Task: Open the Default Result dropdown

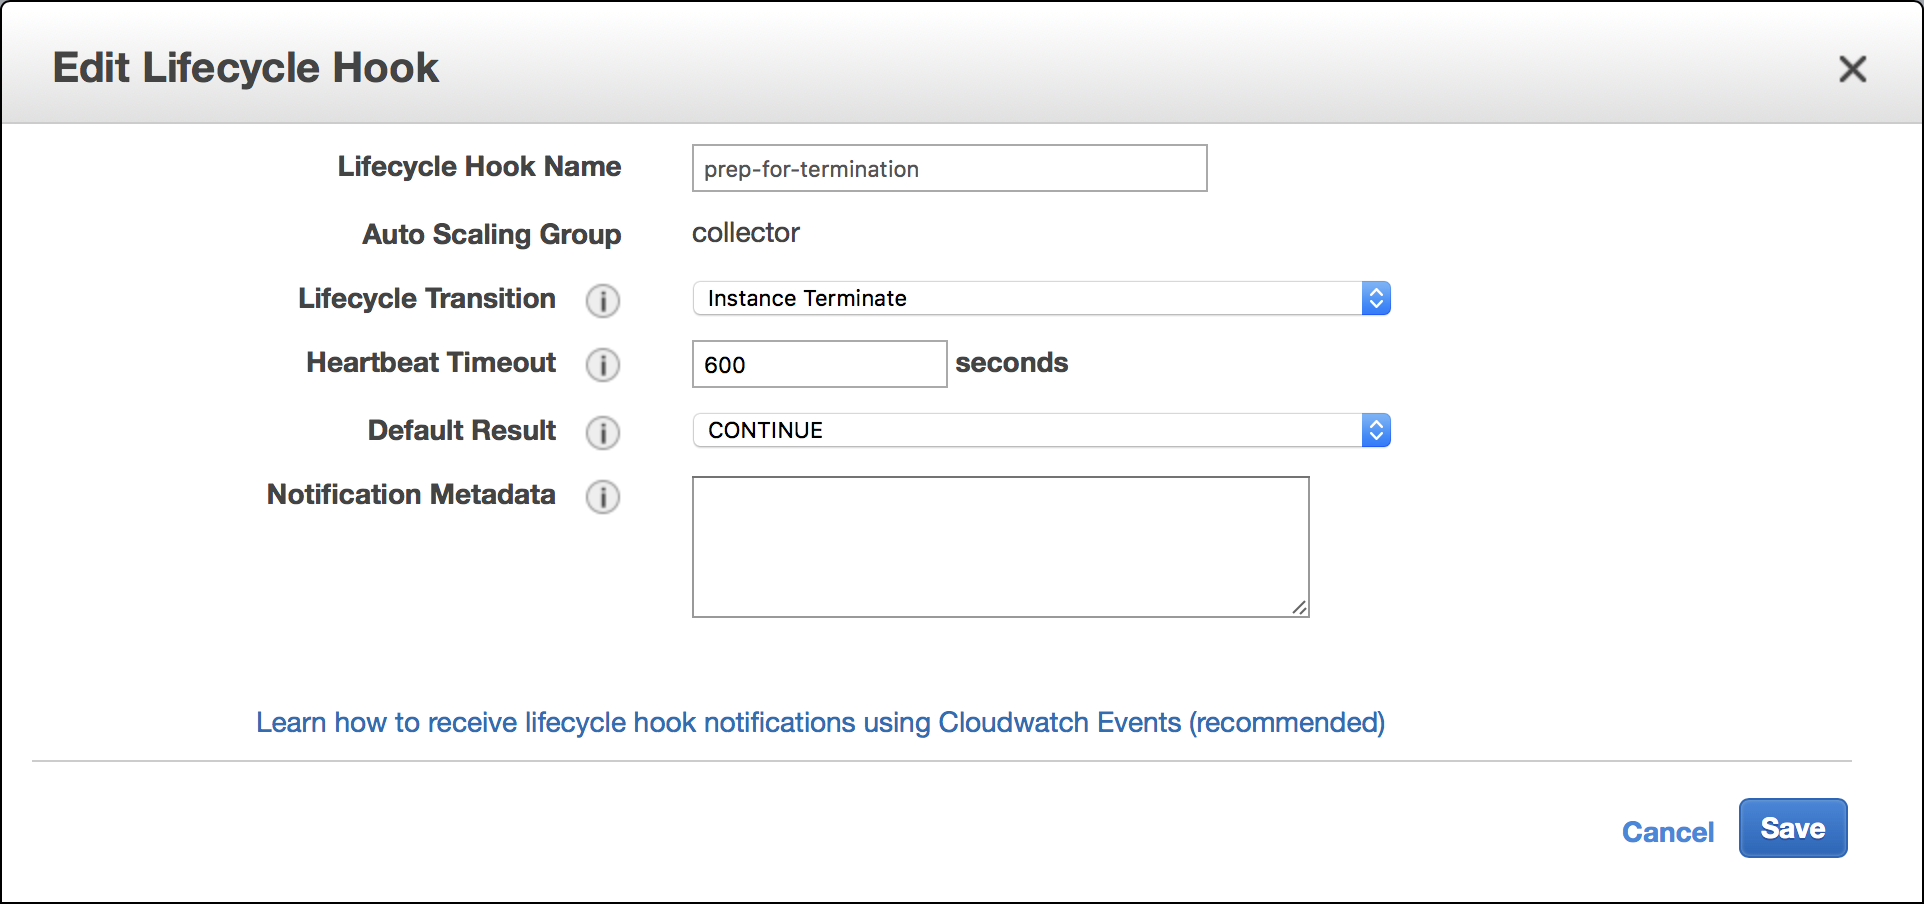Action: coord(1040,430)
